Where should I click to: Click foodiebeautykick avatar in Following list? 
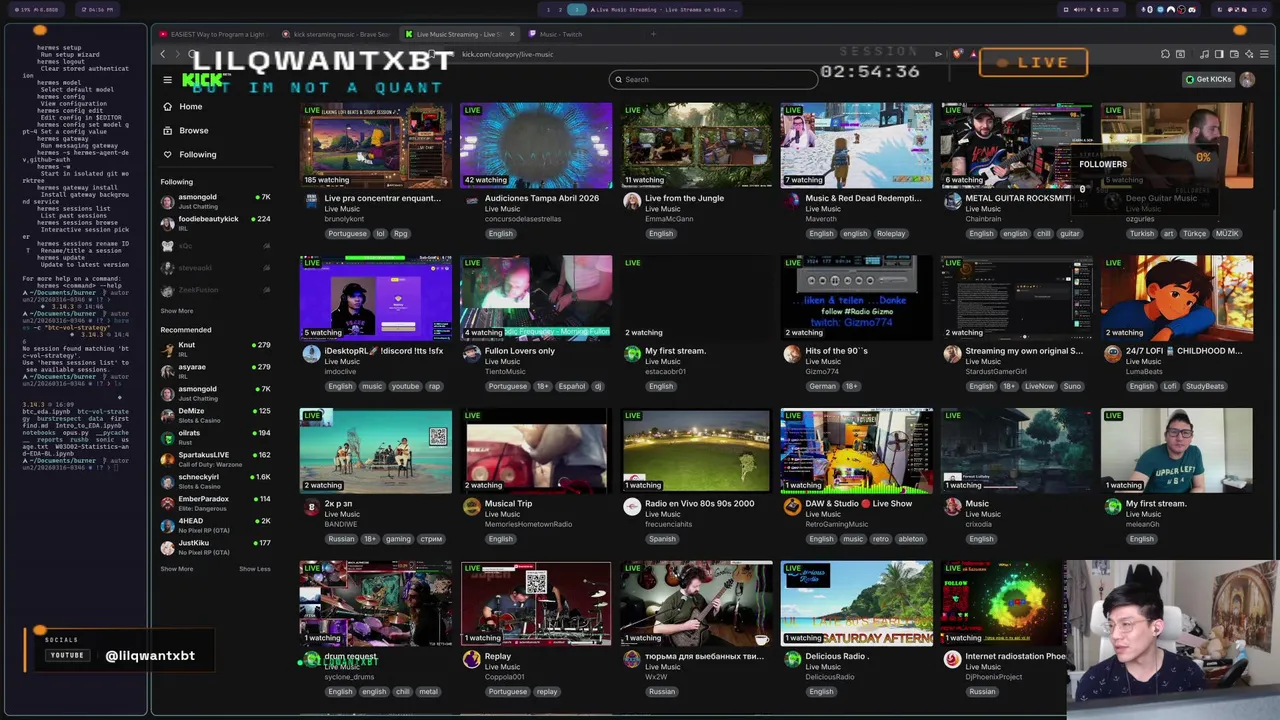(x=167, y=222)
